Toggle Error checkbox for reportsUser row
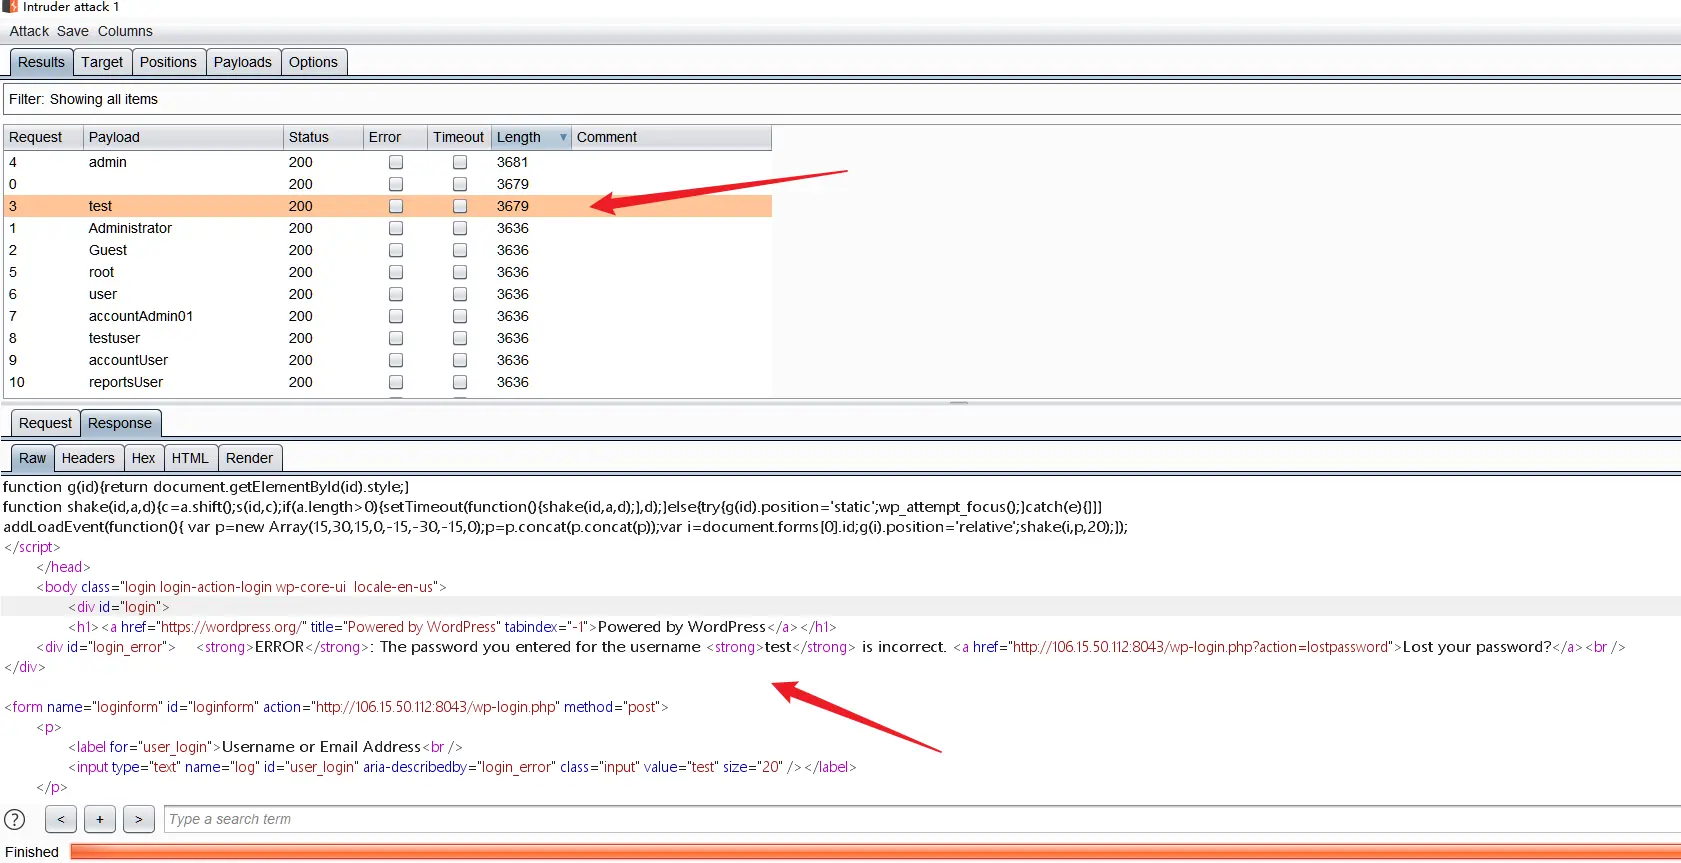The width and height of the screenshot is (1681, 863). [396, 382]
